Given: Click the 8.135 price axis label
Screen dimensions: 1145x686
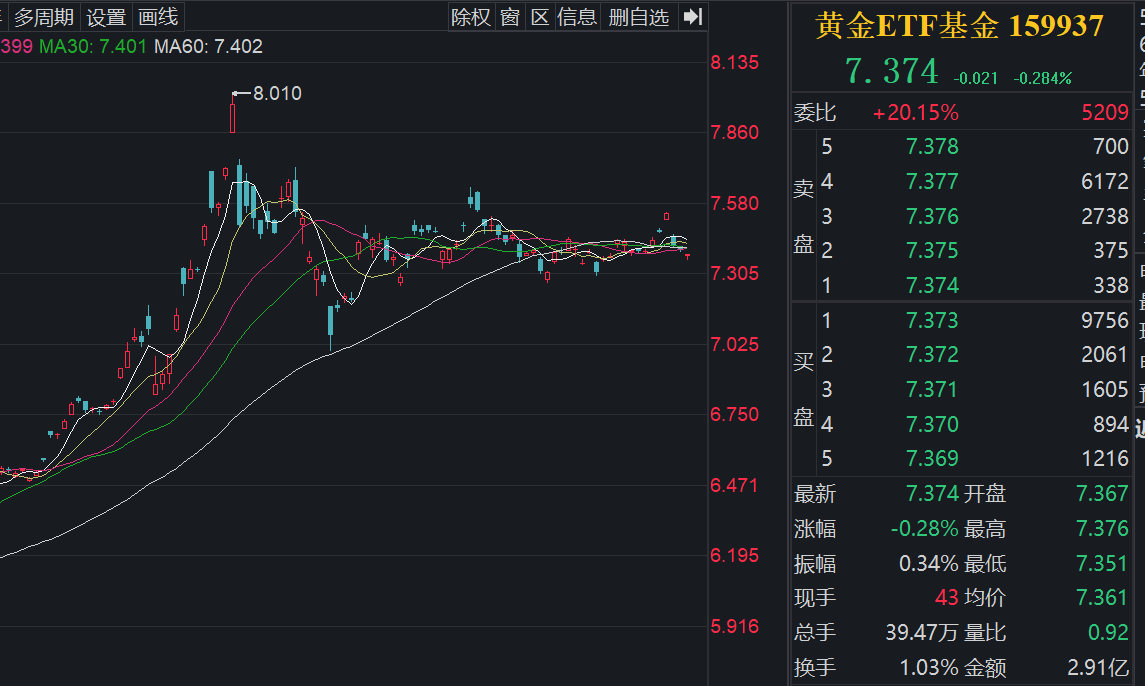Looking at the screenshot, I should (733, 61).
